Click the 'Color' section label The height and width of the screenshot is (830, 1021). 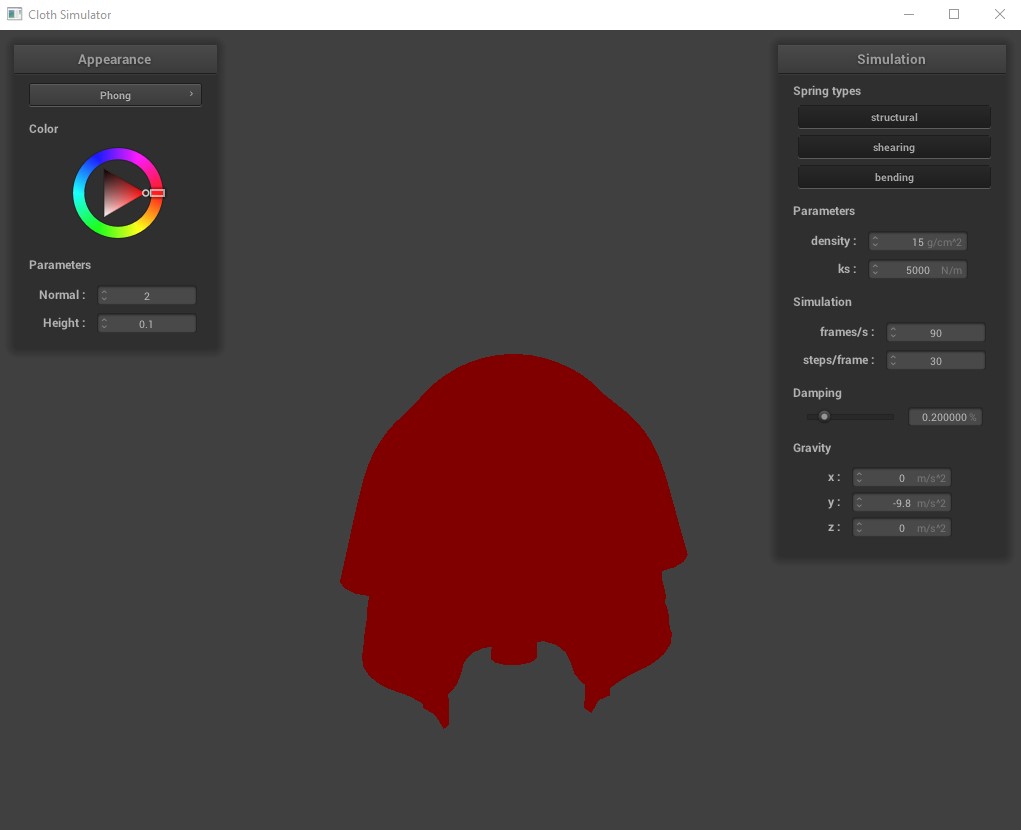44,129
